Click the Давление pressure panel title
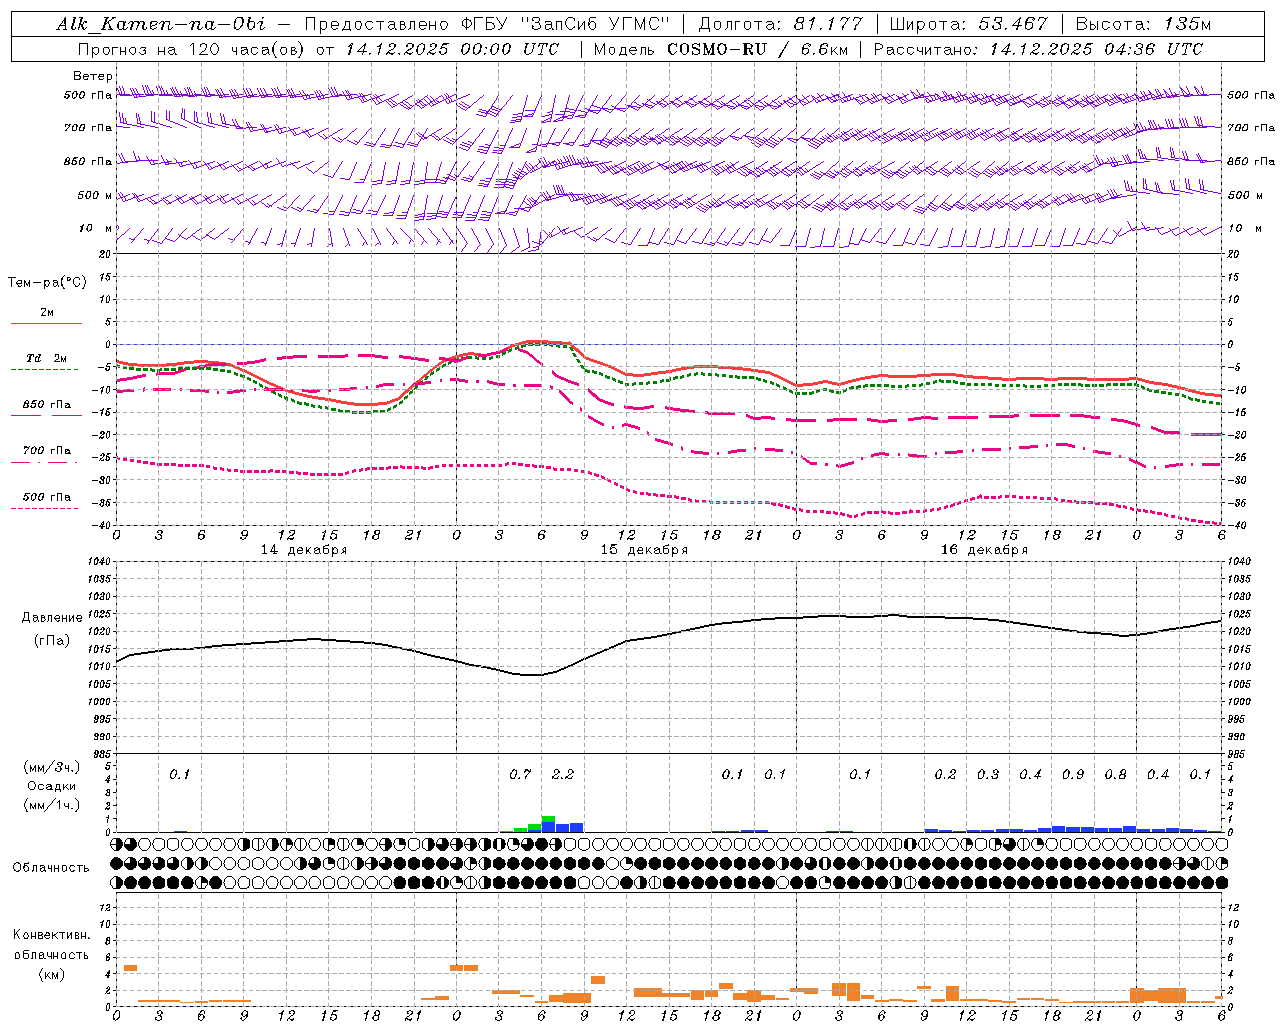 52,618
